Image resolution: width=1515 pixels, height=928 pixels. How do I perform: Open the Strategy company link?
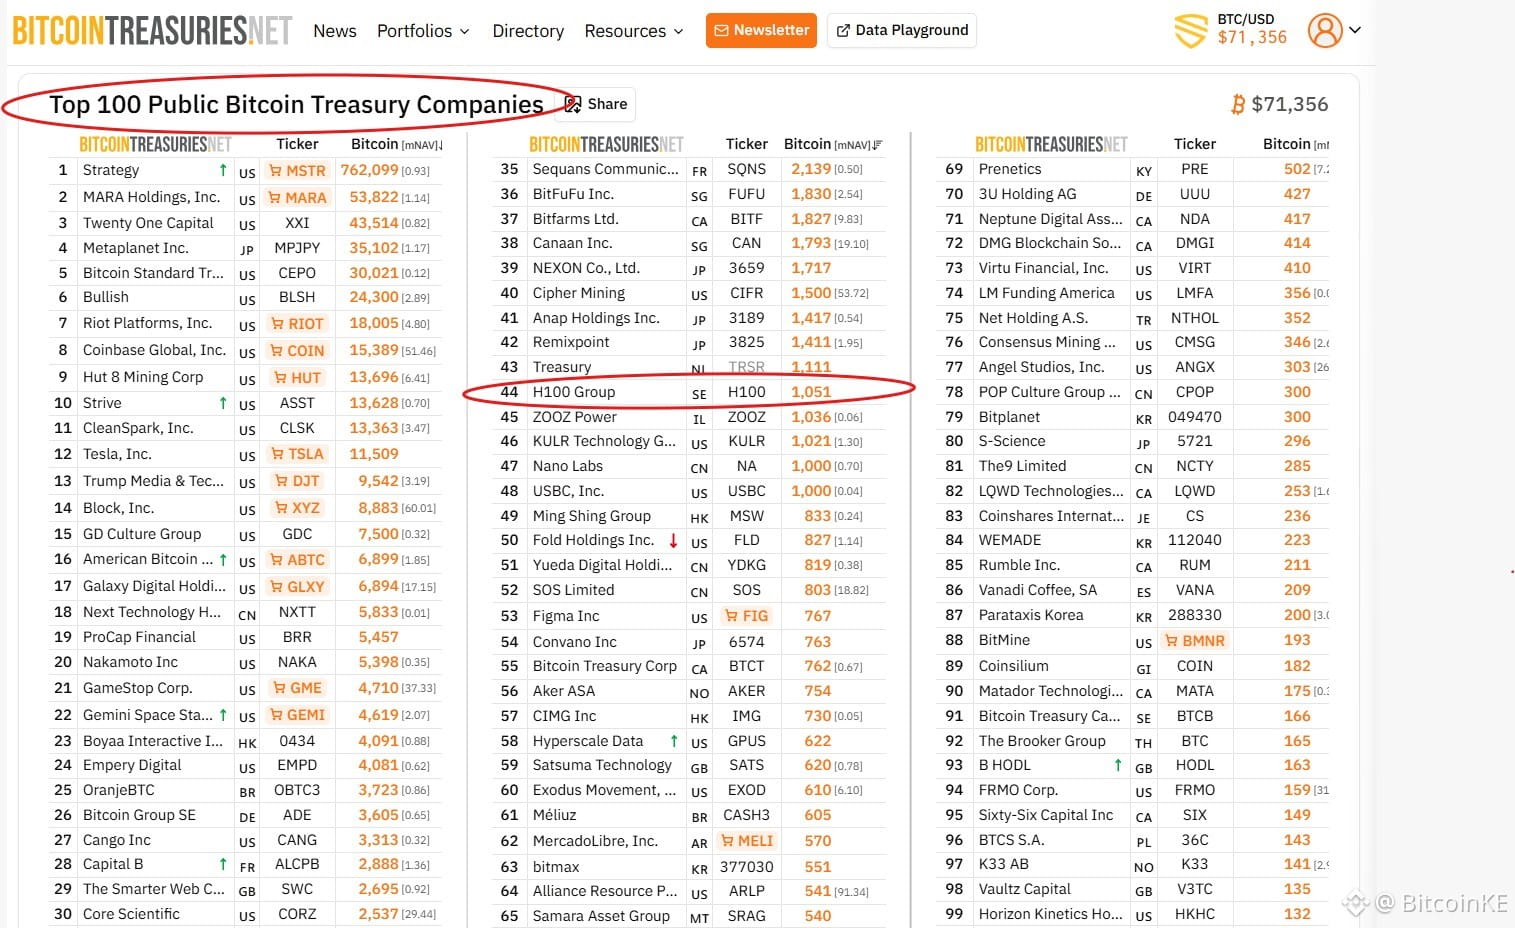(111, 170)
